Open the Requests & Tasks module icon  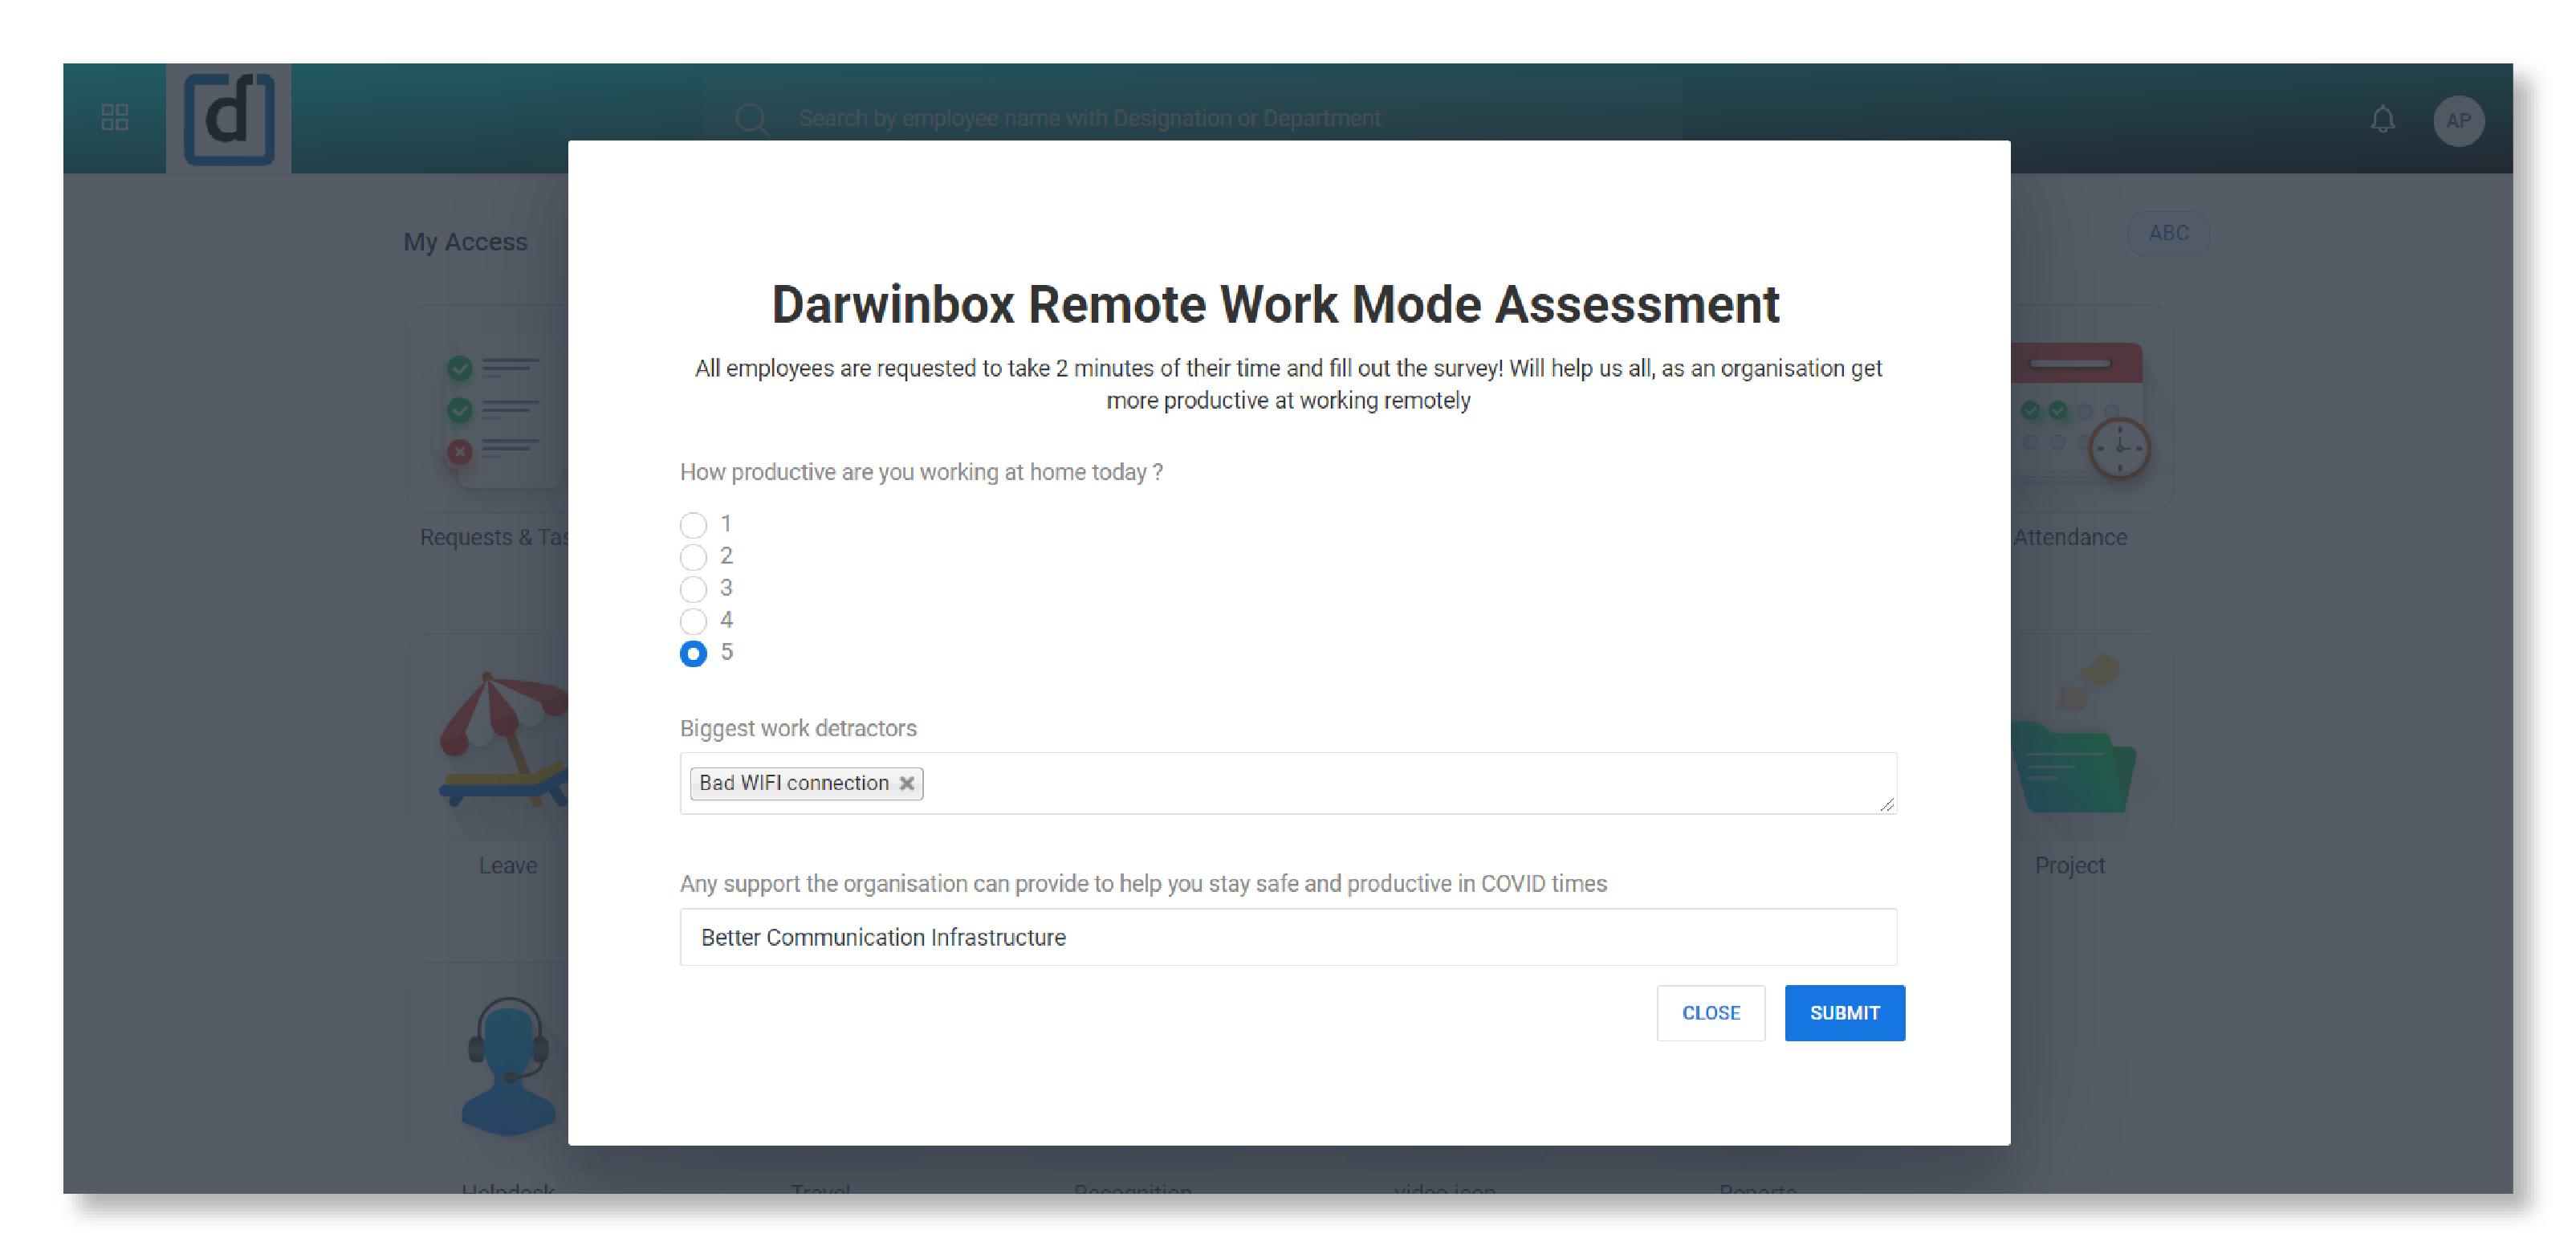(488, 409)
